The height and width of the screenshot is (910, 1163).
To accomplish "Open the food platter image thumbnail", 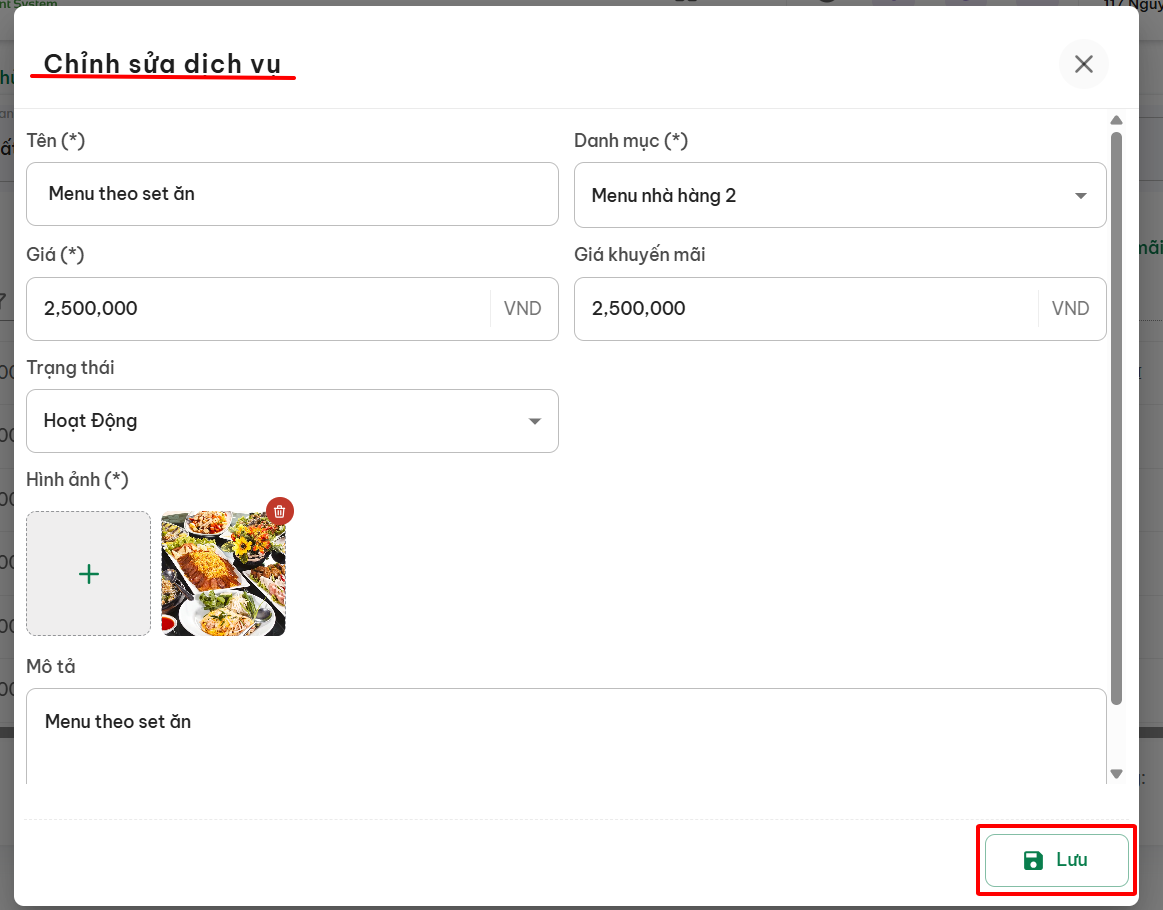I will (x=223, y=573).
